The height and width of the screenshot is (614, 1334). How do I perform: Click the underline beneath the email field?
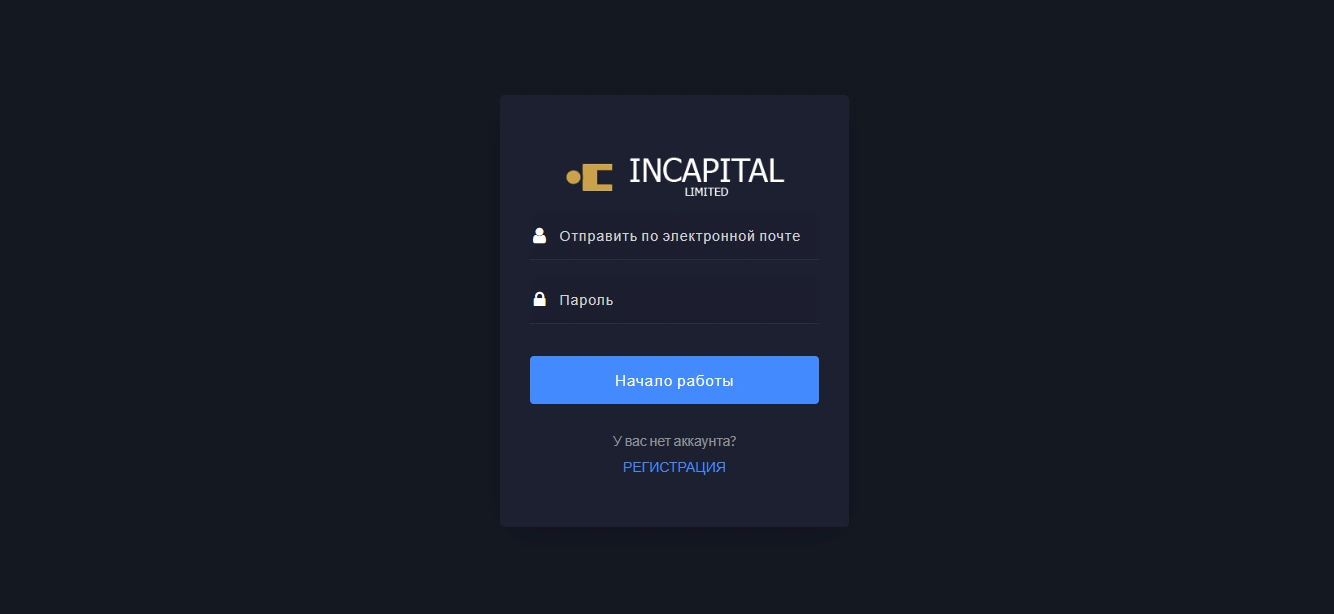tap(674, 260)
